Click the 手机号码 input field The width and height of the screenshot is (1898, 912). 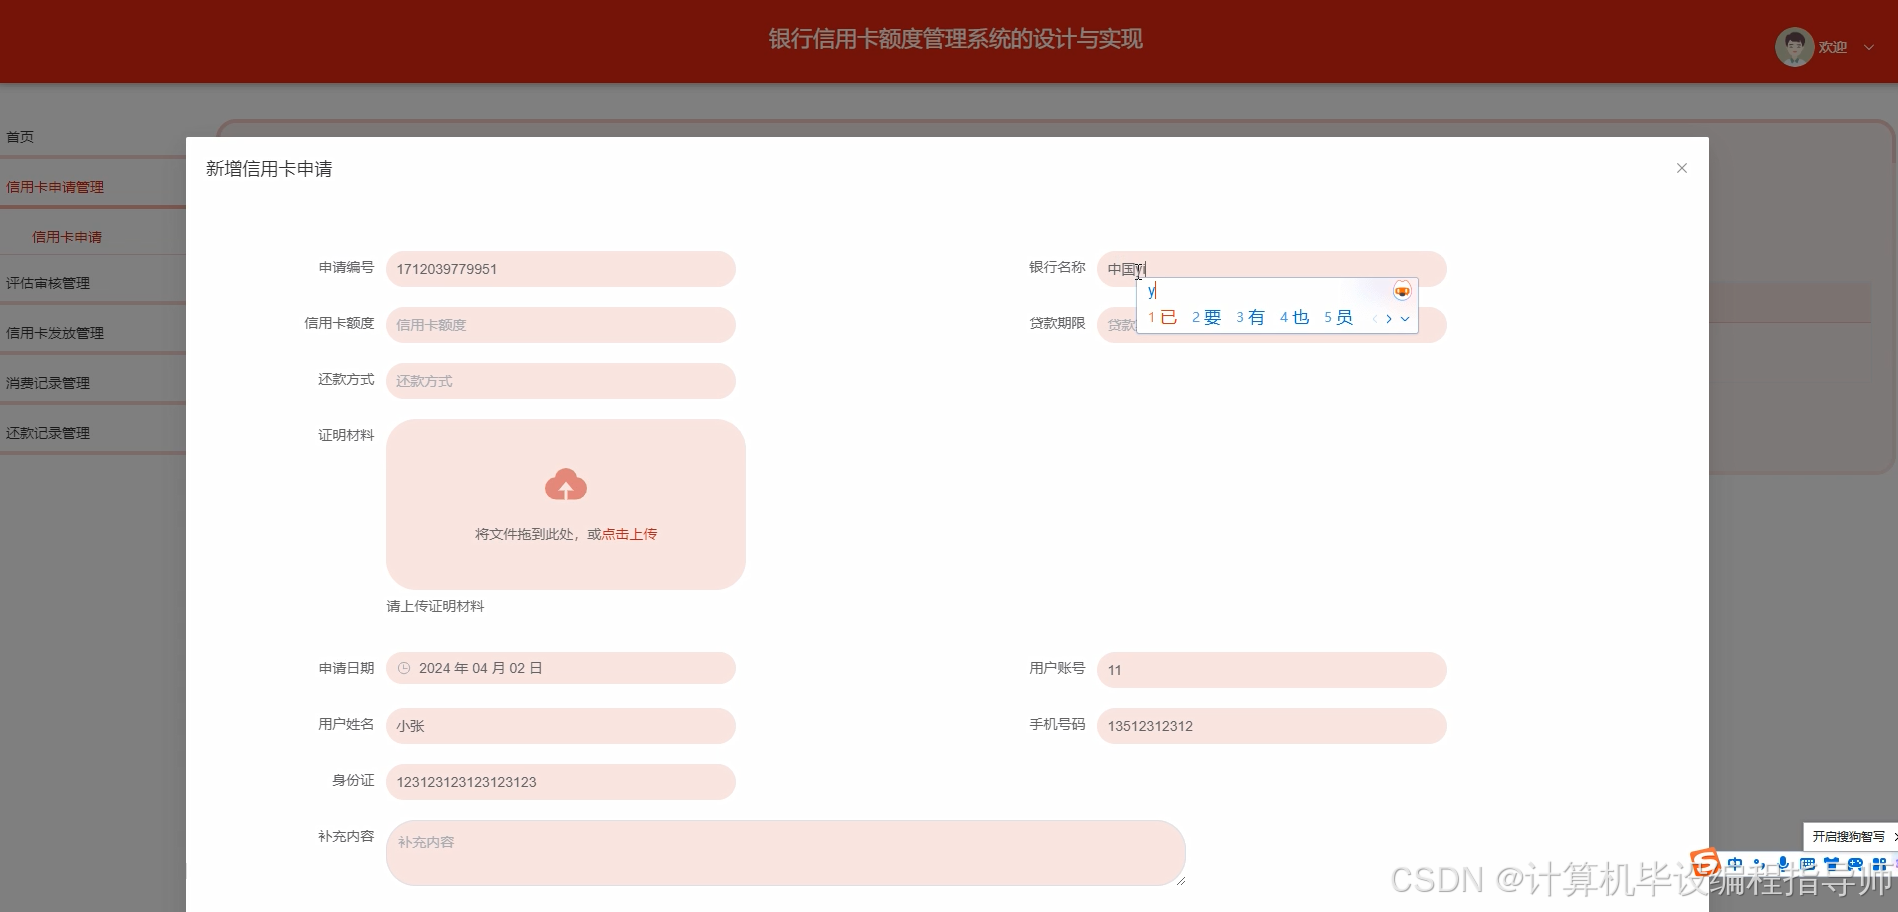1272,726
